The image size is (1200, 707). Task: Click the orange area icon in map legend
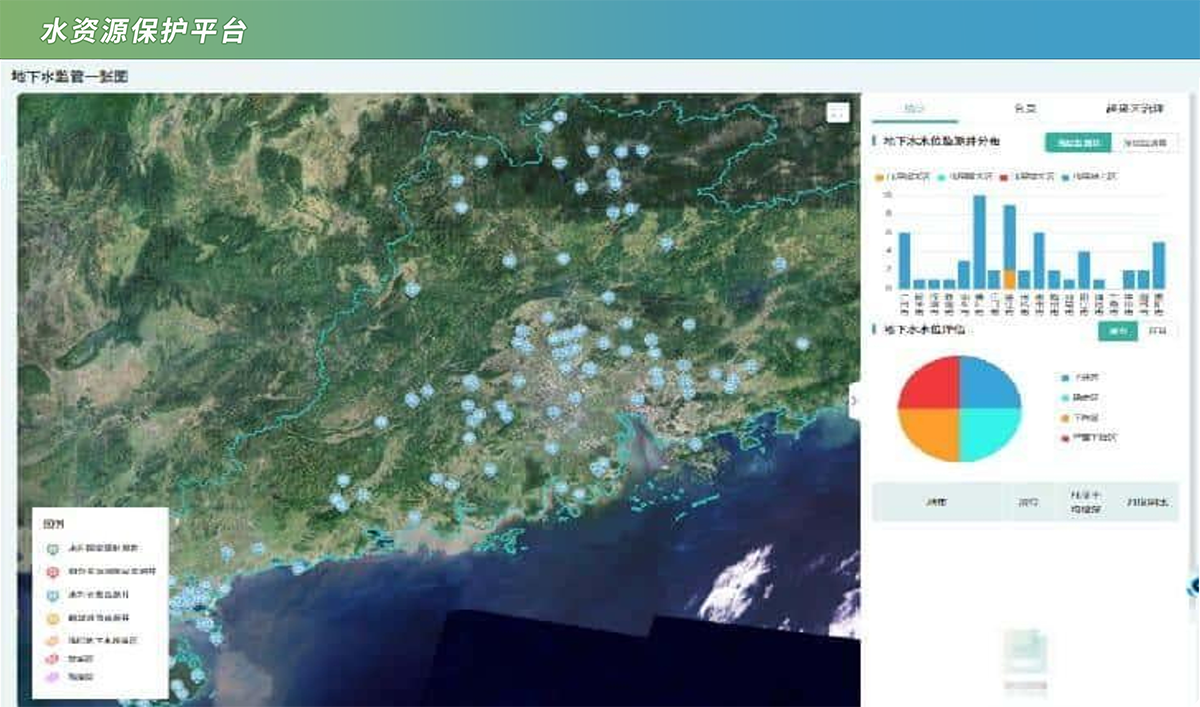click(52, 639)
